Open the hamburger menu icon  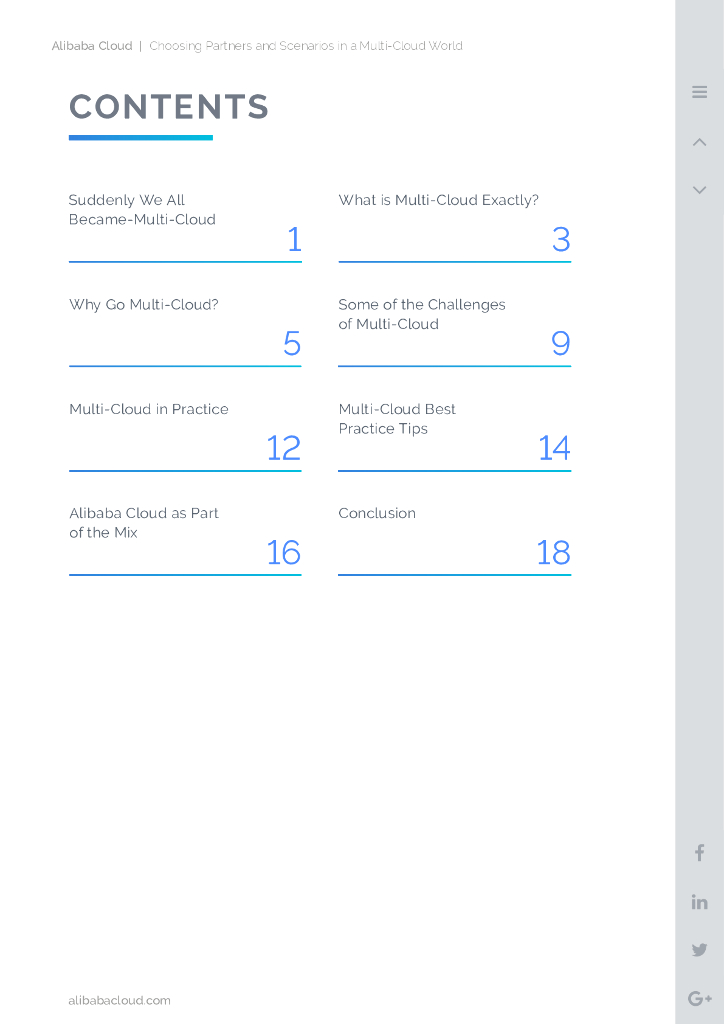699,92
